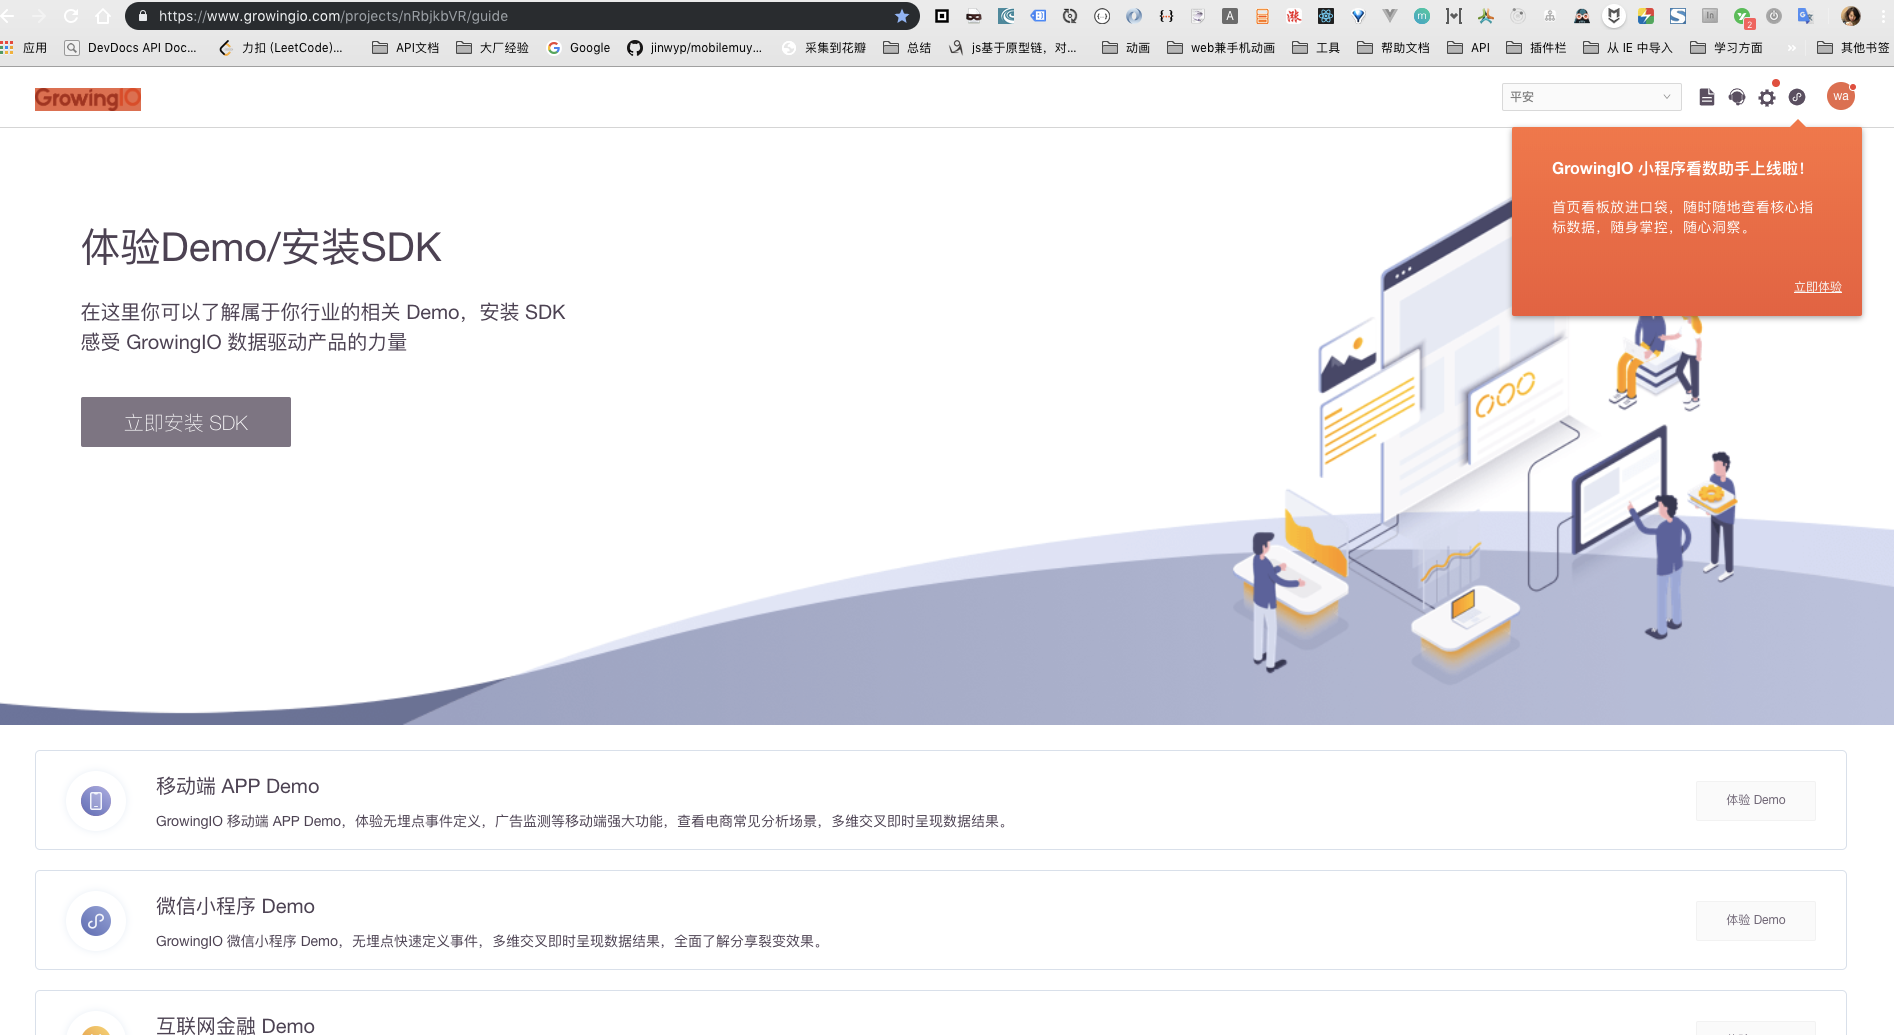1894x1035 pixels.
Task: Click 体验 Demo for 微信小程序 Demo
Action: click(1756, 920)
